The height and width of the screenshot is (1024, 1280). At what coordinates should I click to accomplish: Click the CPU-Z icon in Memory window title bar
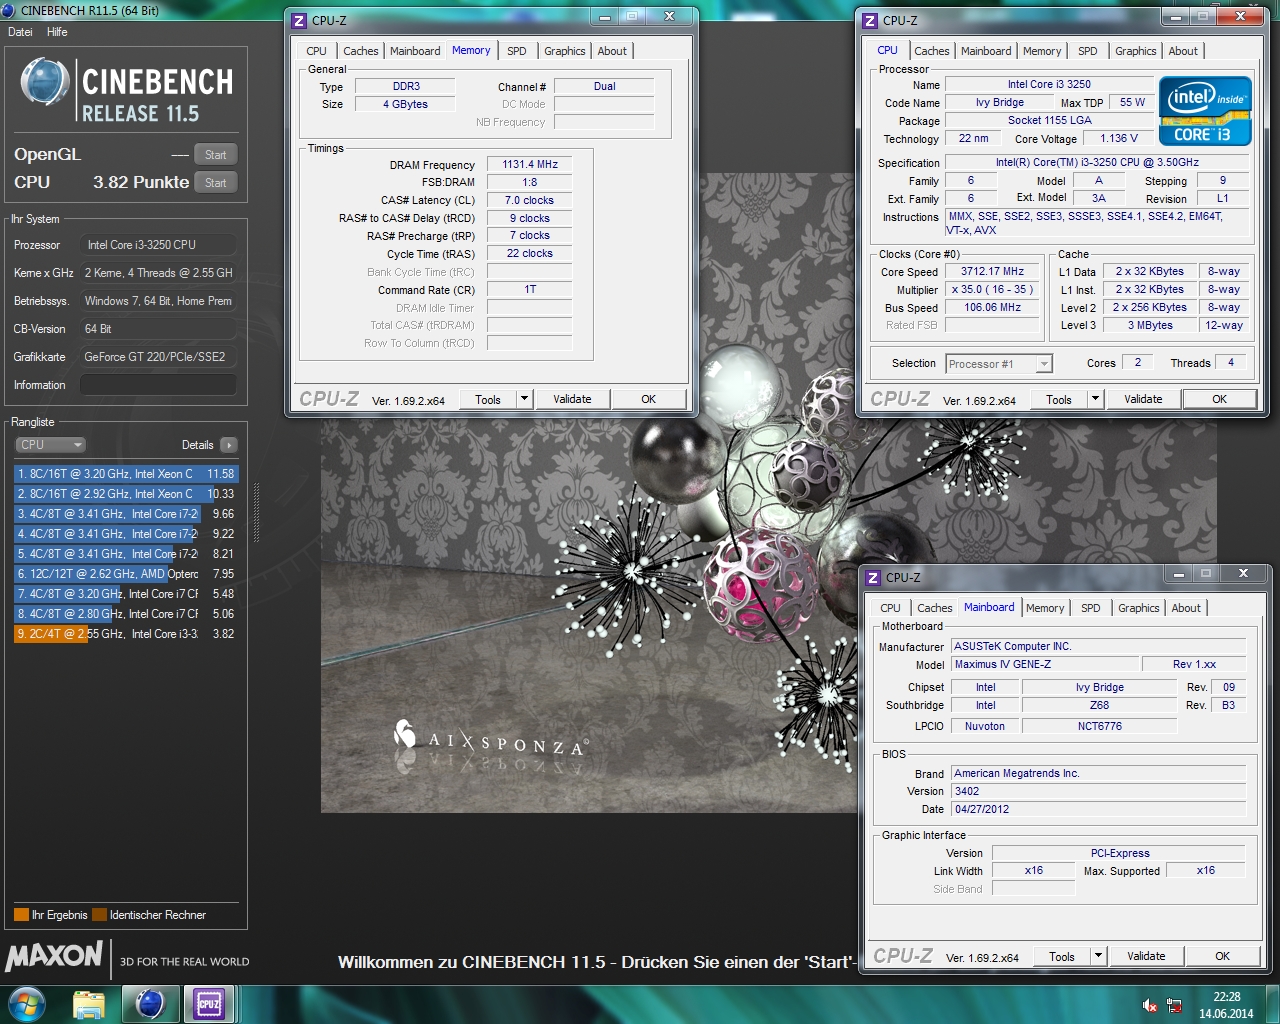299,20
